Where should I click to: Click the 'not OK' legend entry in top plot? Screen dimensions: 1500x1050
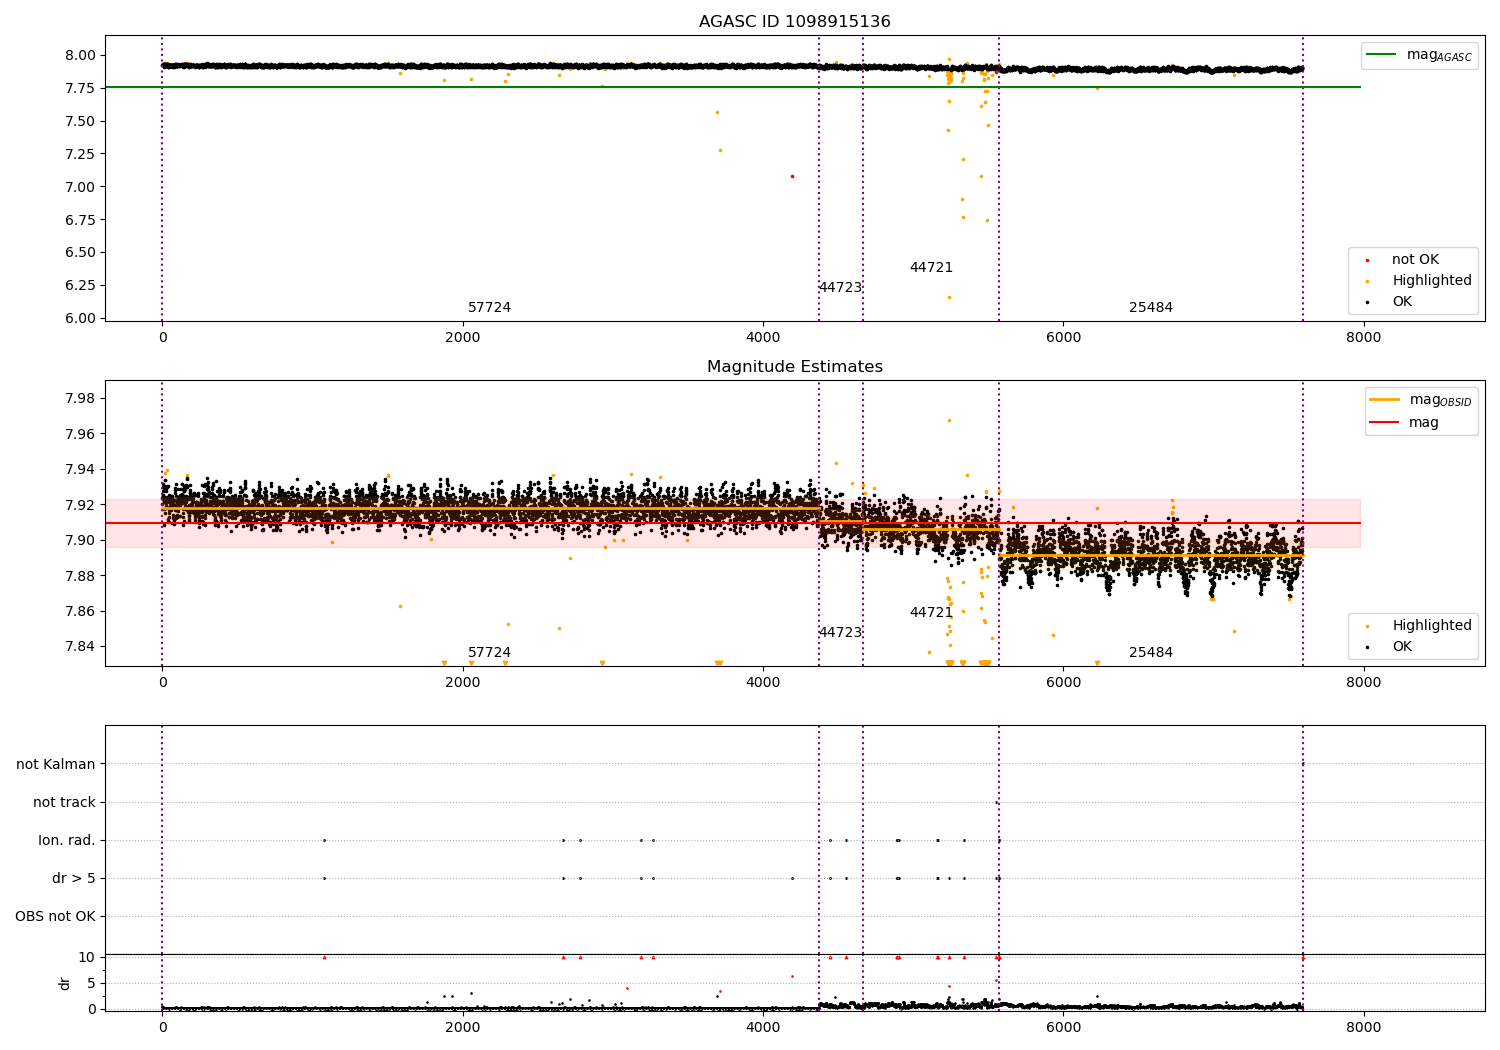click(1415, 260)
